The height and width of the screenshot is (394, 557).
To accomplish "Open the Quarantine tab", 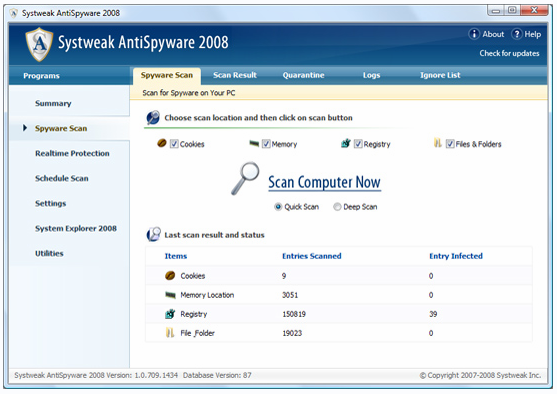I will tap(303, 75).
